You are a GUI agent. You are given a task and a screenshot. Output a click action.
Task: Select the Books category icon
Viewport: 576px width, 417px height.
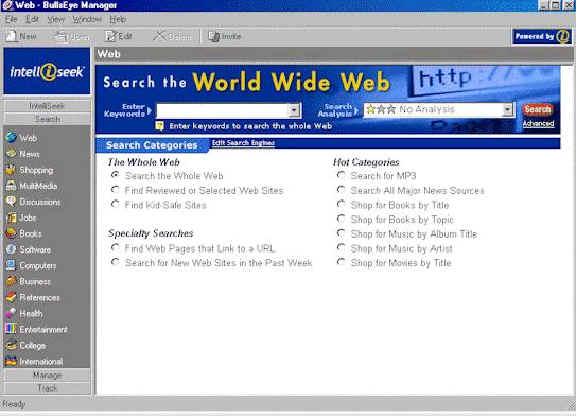(11, 233)
